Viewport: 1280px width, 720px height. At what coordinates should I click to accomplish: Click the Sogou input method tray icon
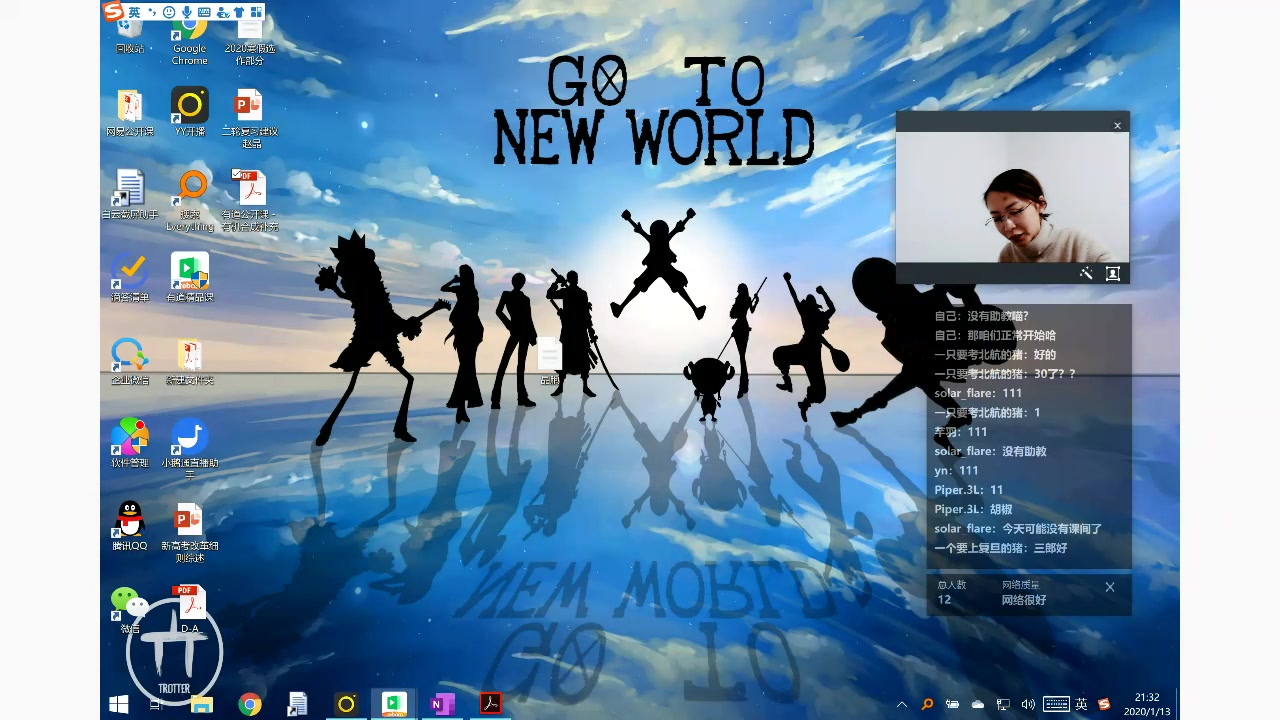click(1104, 704)
